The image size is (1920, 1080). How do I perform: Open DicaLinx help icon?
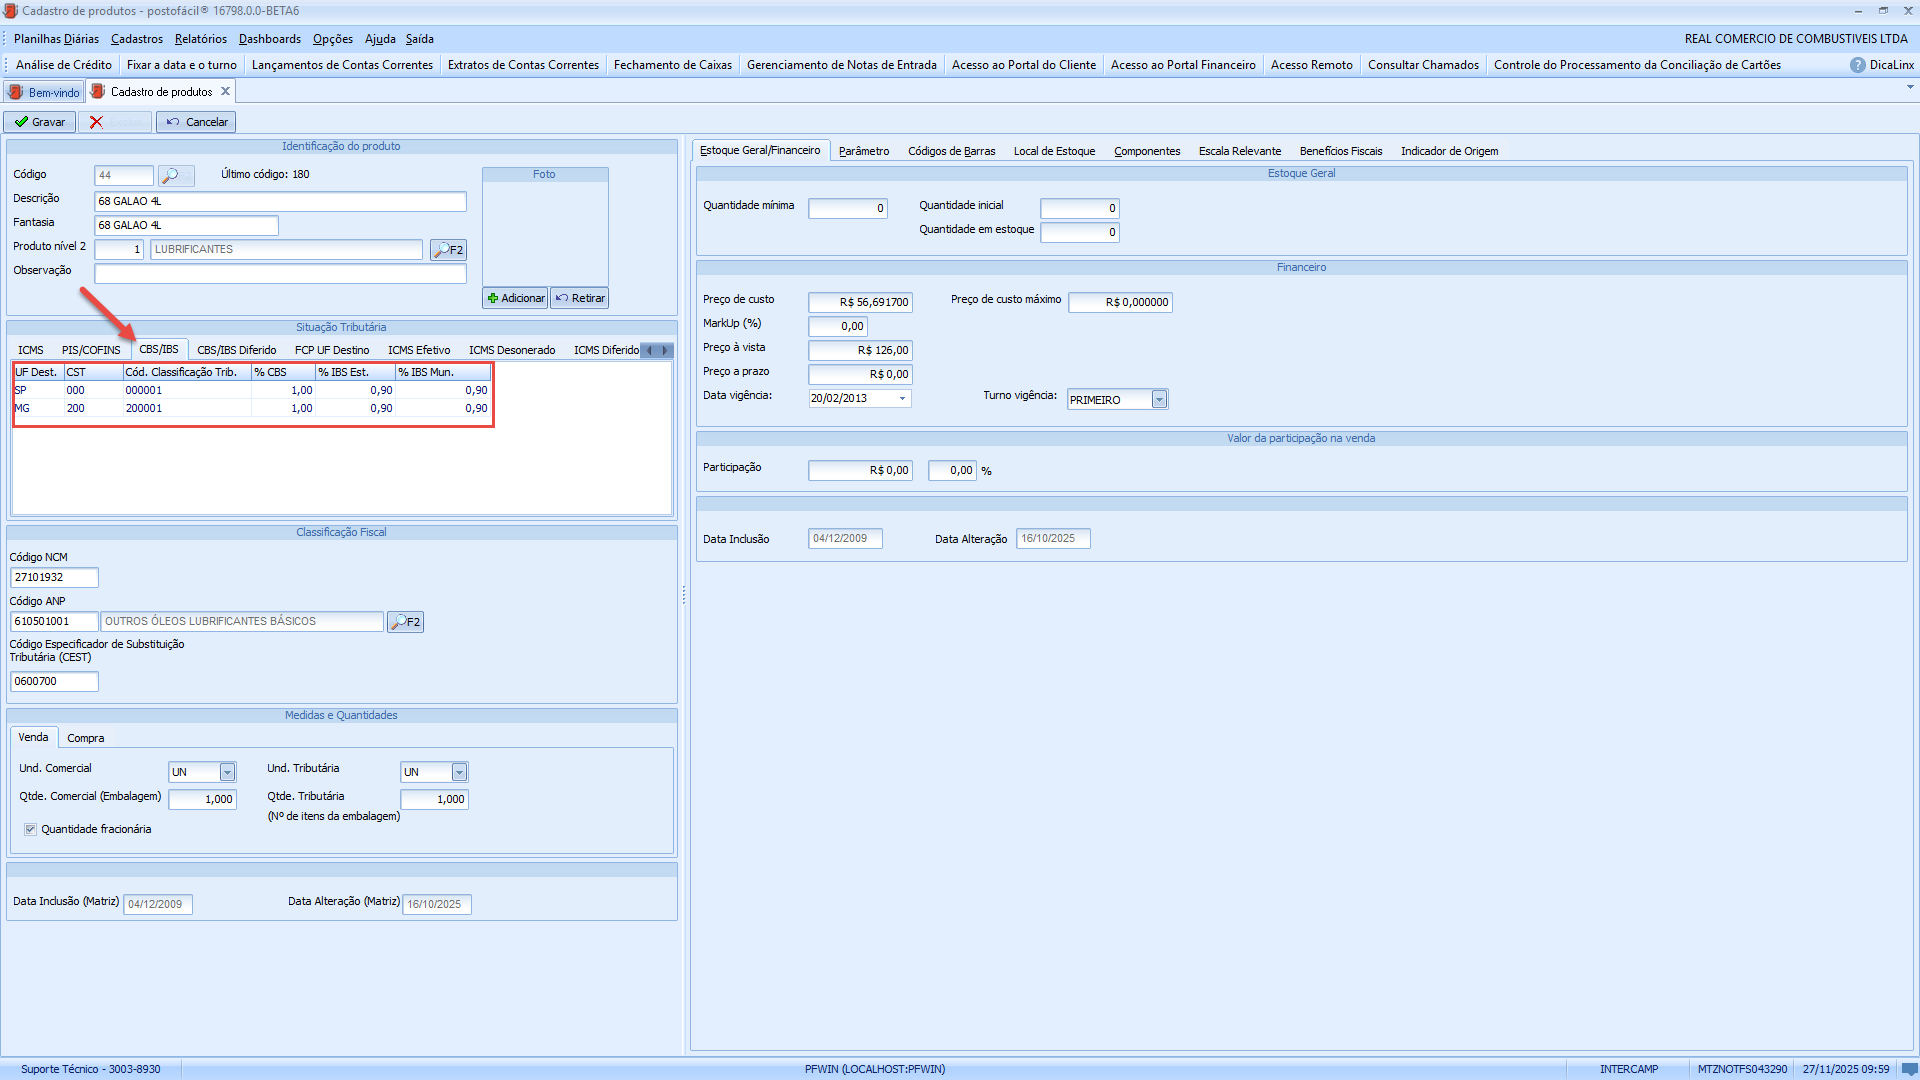(1857, 65)
